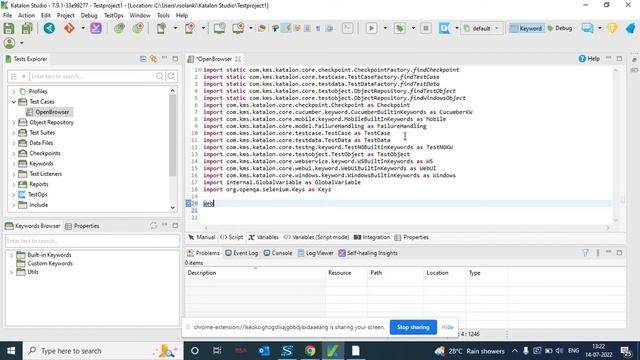Click the chat feedback icon
Screen dimensions: 640x360
pos(587,28)
